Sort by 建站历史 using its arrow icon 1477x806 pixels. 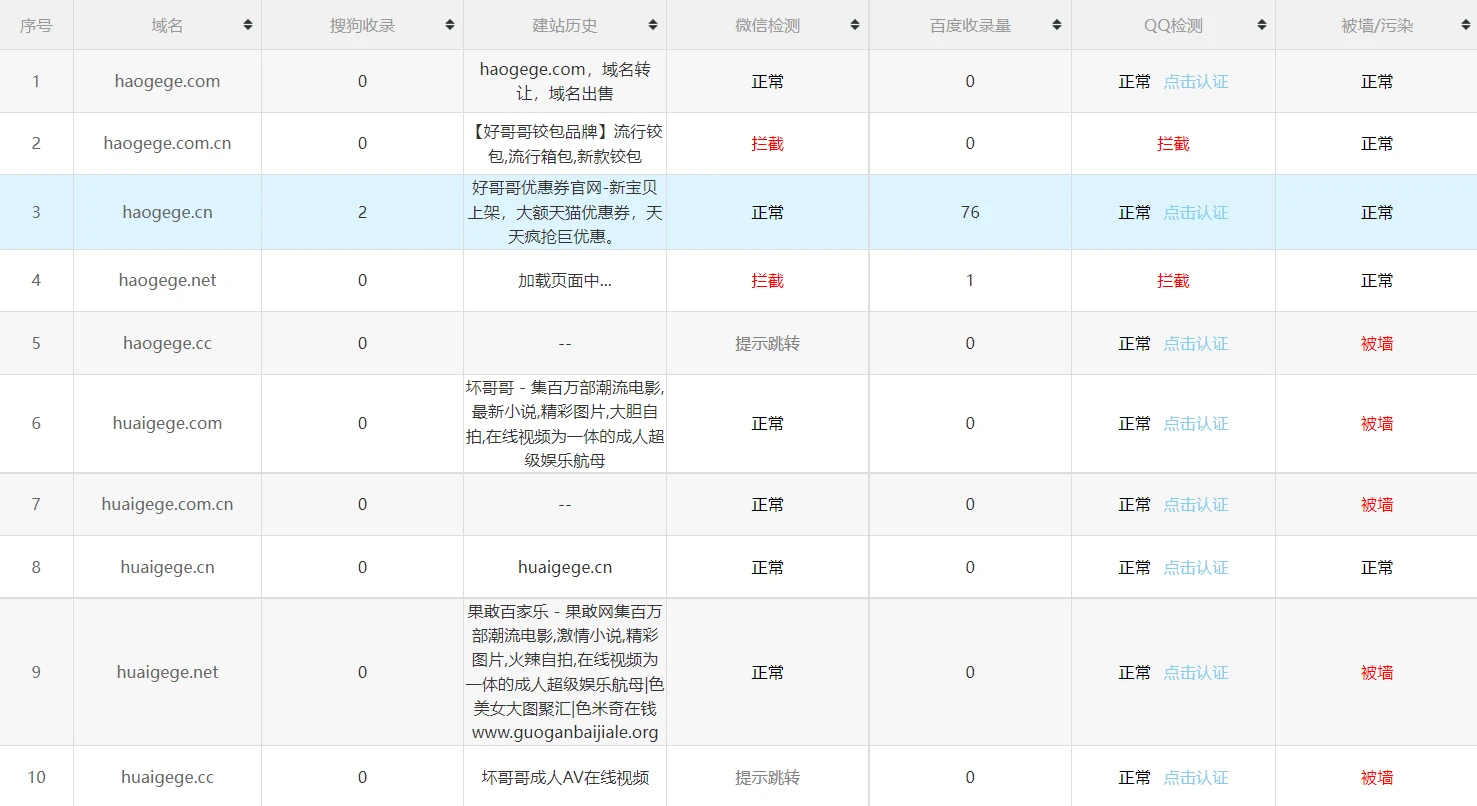653,25
